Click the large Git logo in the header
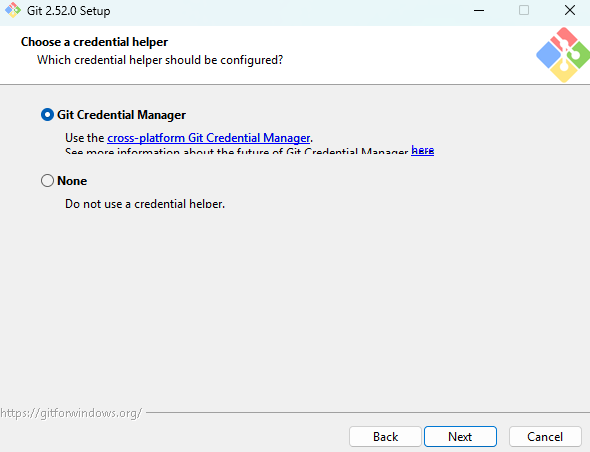The height and width of the screenshot is (452, 590). pos(563,55)
